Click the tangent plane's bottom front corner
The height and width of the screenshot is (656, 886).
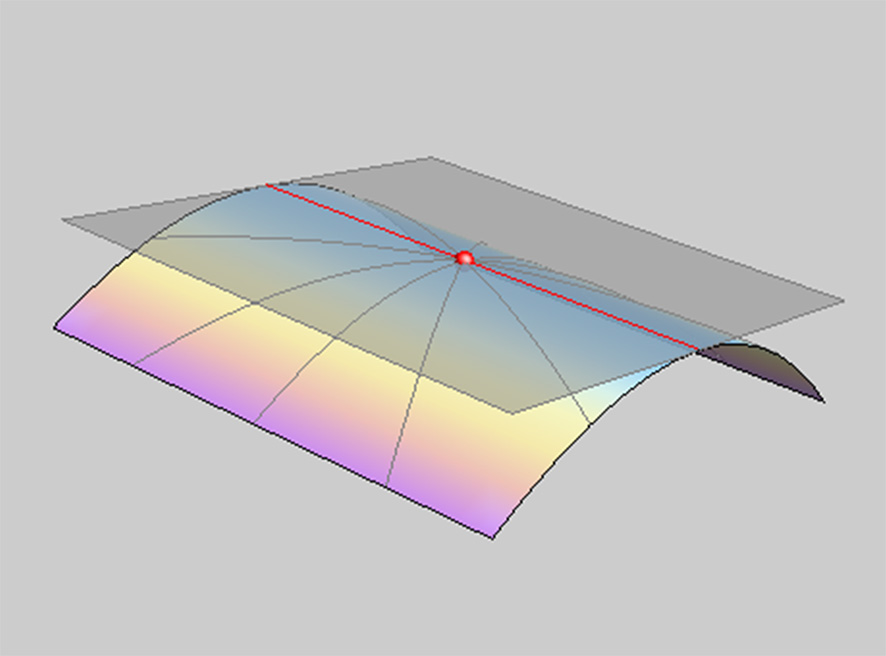pyautogui.click(x=511, y=412)
